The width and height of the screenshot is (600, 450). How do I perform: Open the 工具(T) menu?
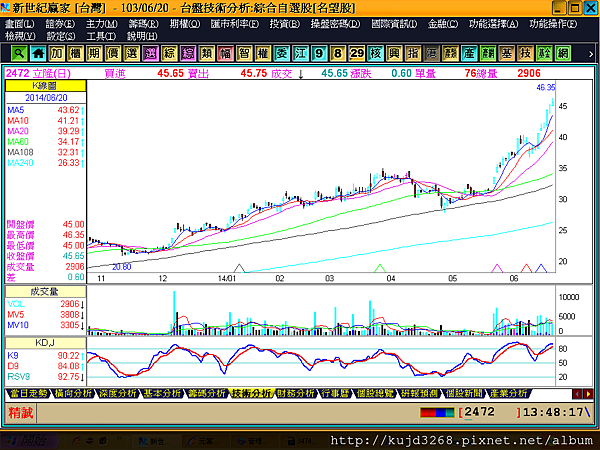pos(101,36)
